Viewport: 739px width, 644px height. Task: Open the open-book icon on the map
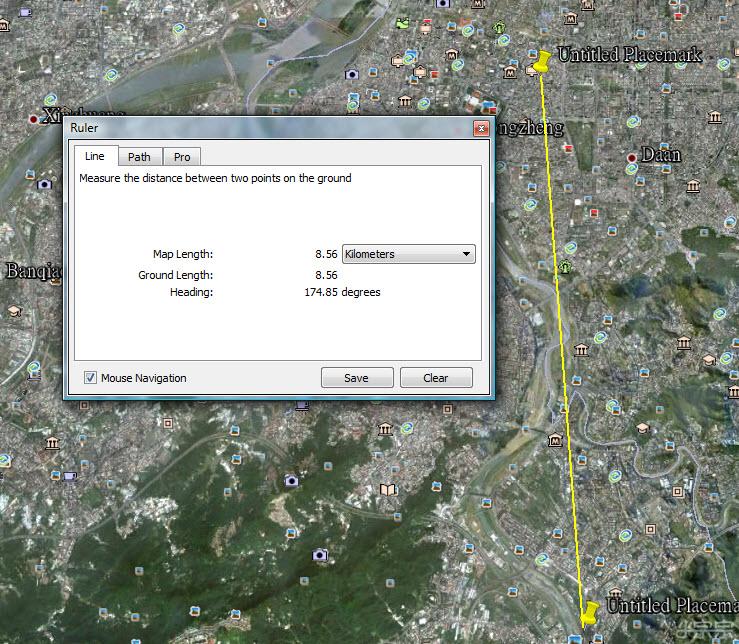[x=387, y=490]
